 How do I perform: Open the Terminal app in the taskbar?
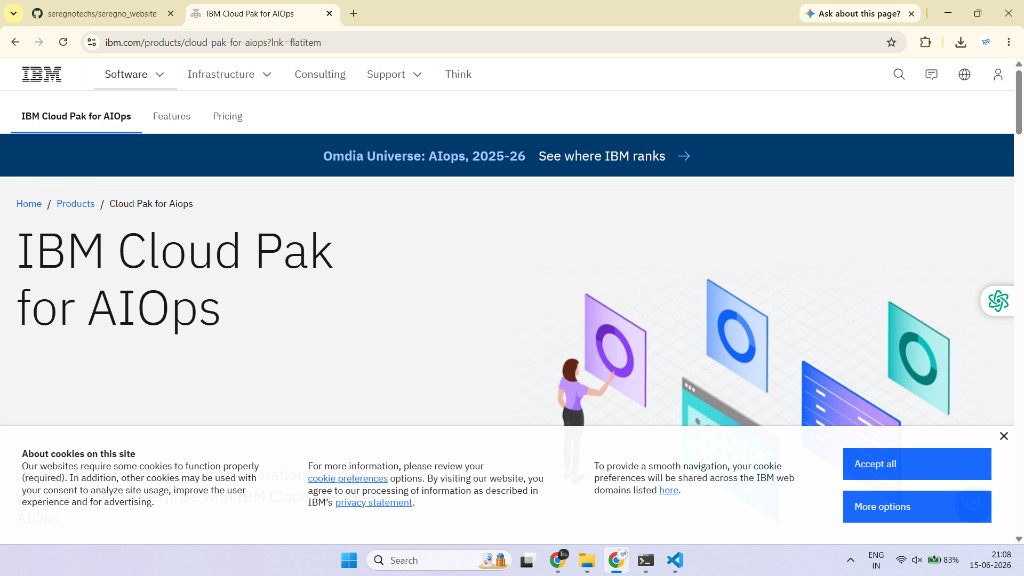click(646, 560)
